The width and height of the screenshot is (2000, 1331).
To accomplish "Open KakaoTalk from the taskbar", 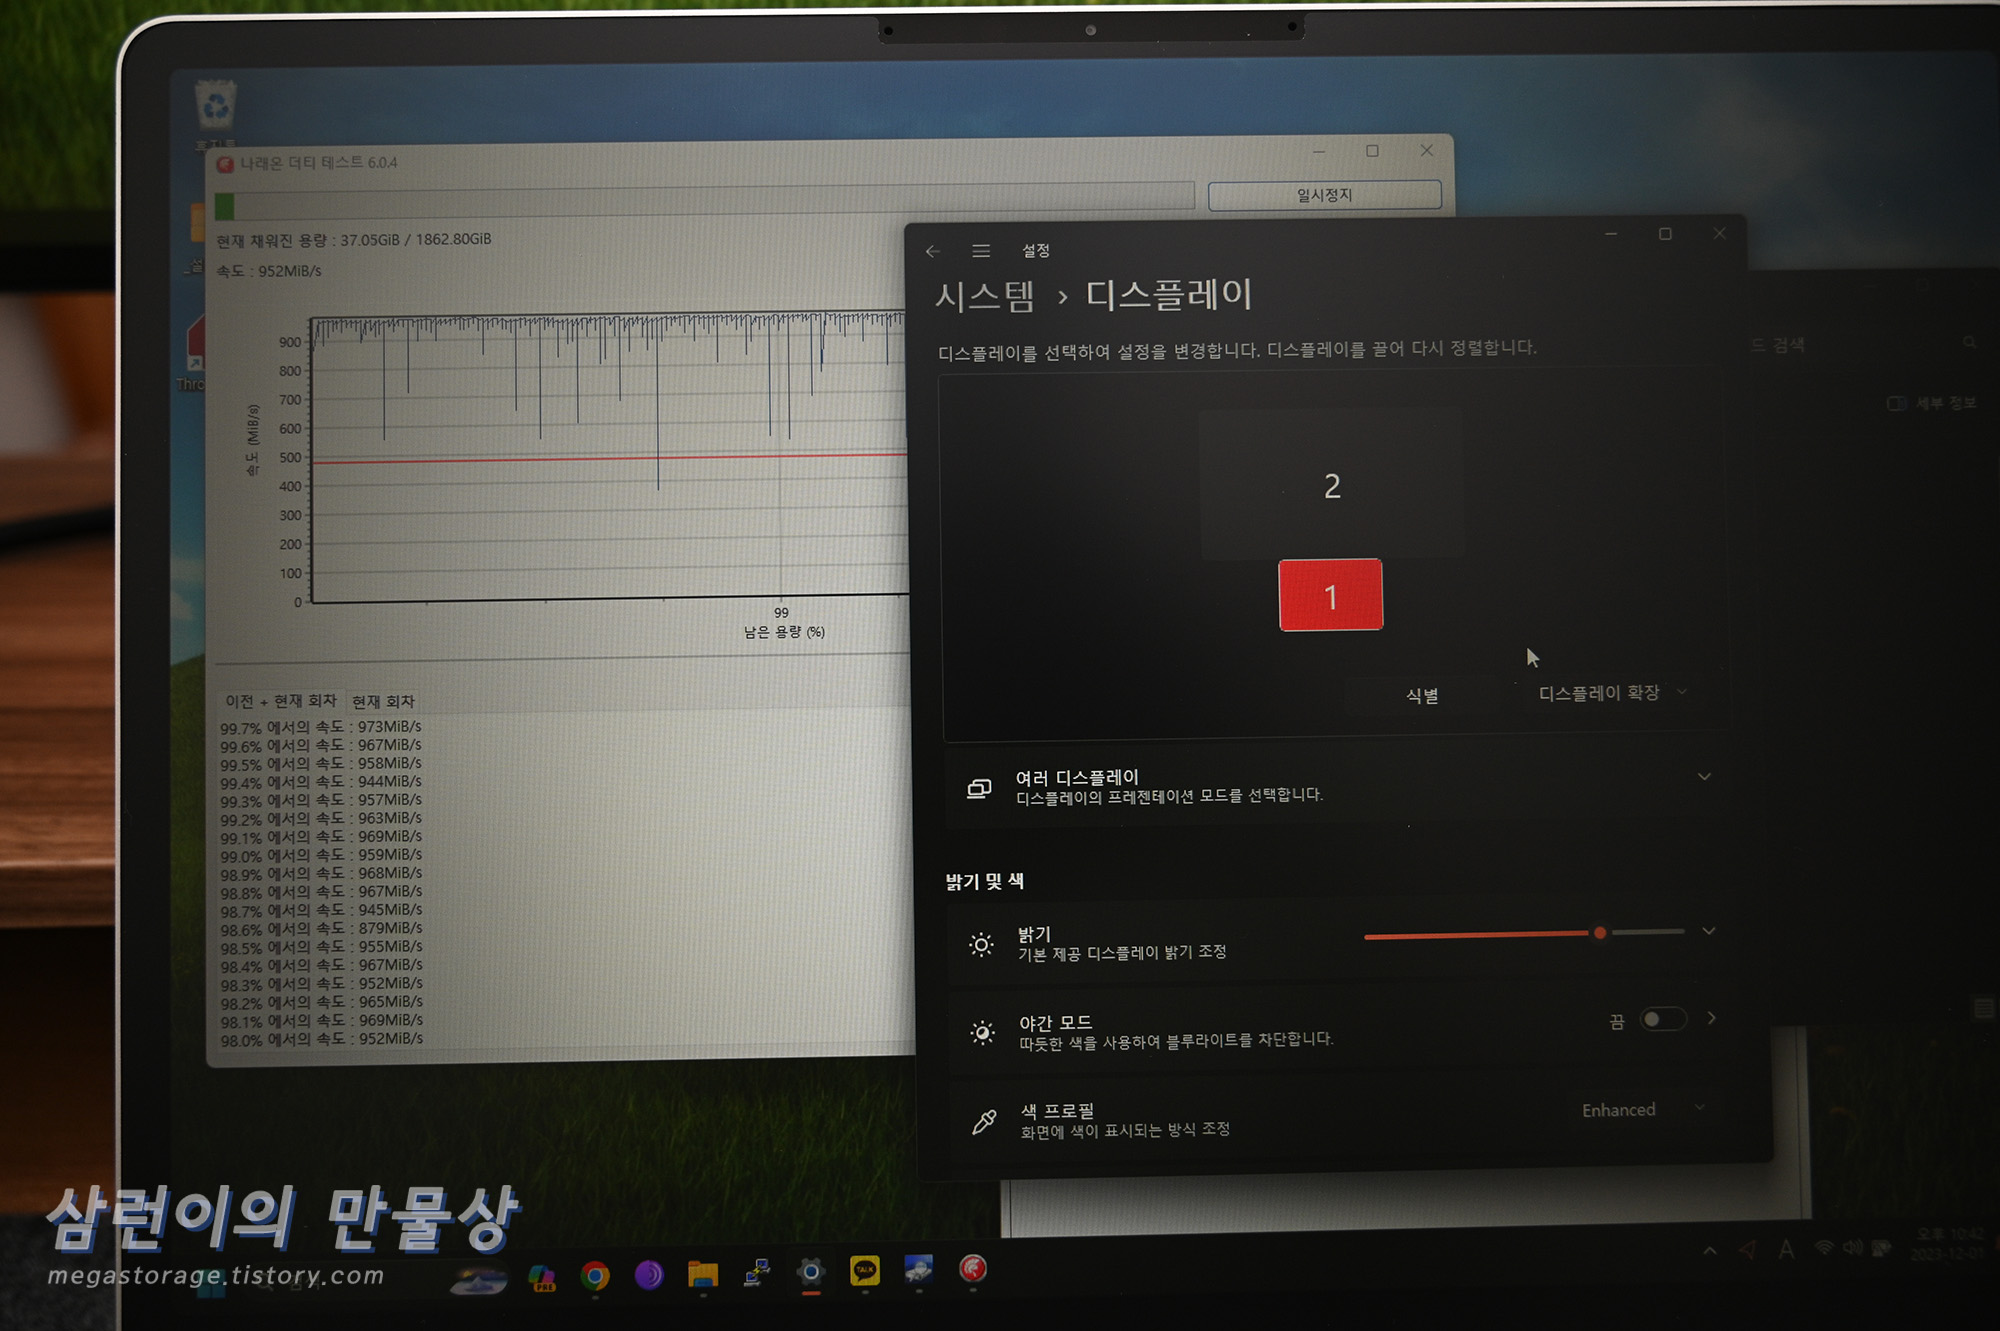I will click(865, 1271).
